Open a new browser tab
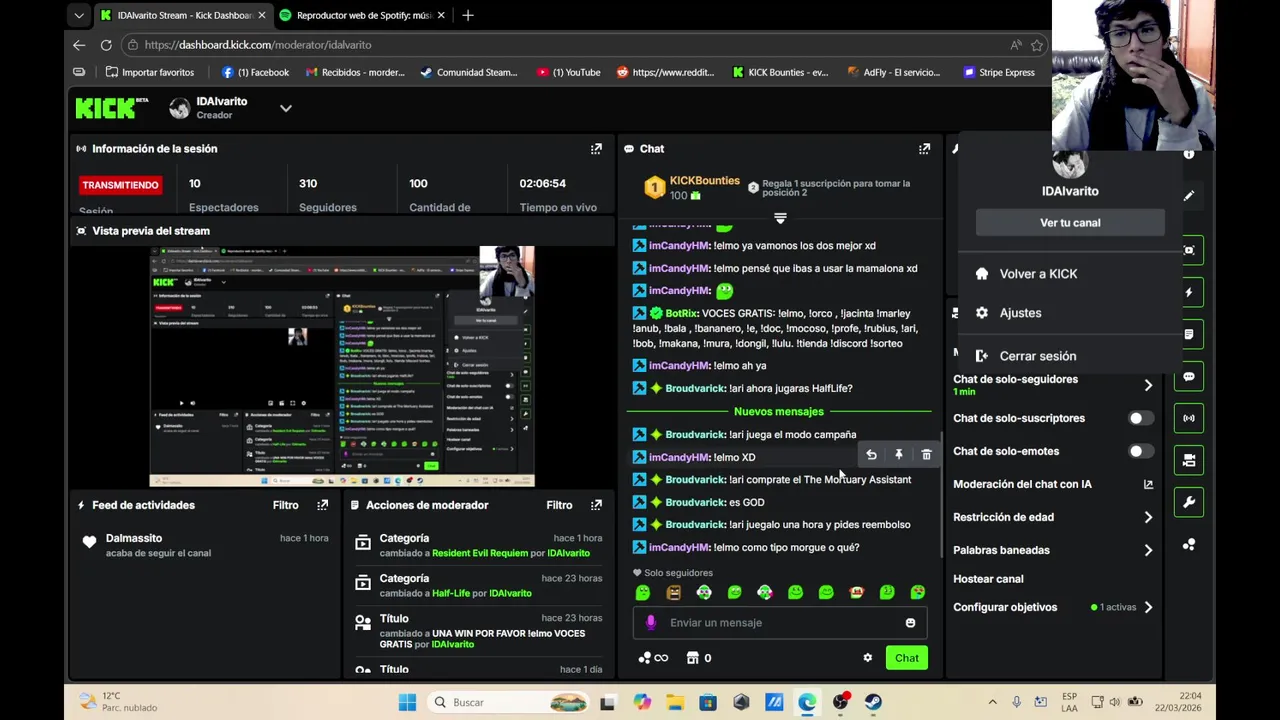 (x=468, y=15)
